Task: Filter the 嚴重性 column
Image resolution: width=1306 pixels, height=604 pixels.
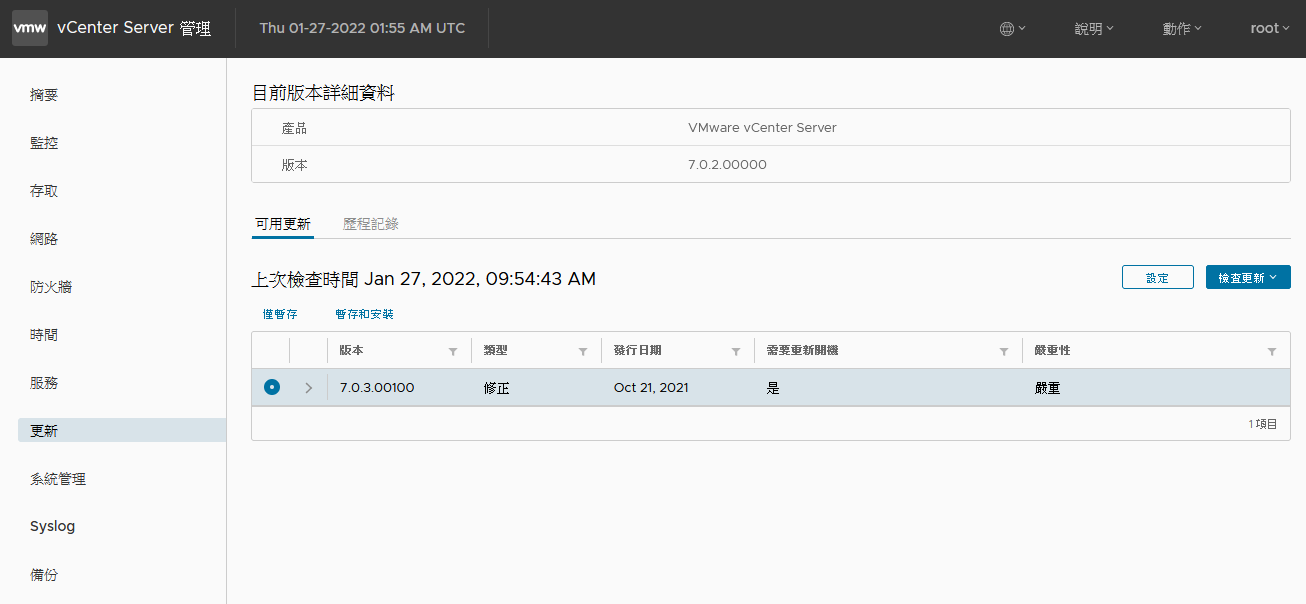Action: (x=1272, y=352)
